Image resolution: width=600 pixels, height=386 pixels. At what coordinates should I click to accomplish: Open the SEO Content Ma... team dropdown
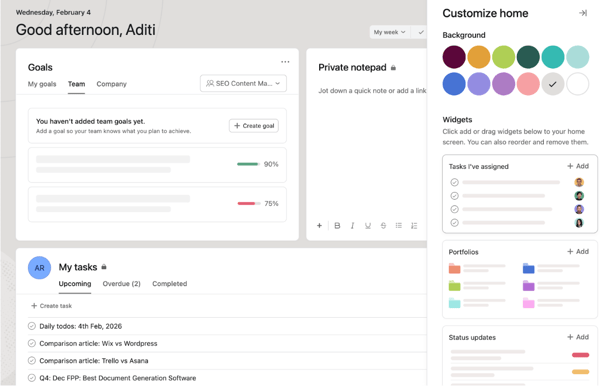point(243,83)
